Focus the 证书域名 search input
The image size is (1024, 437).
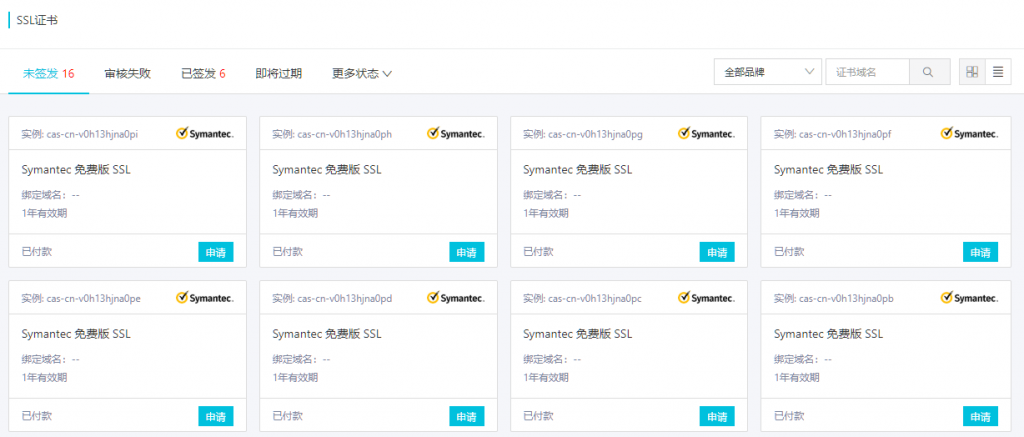(x=868, y=72)
